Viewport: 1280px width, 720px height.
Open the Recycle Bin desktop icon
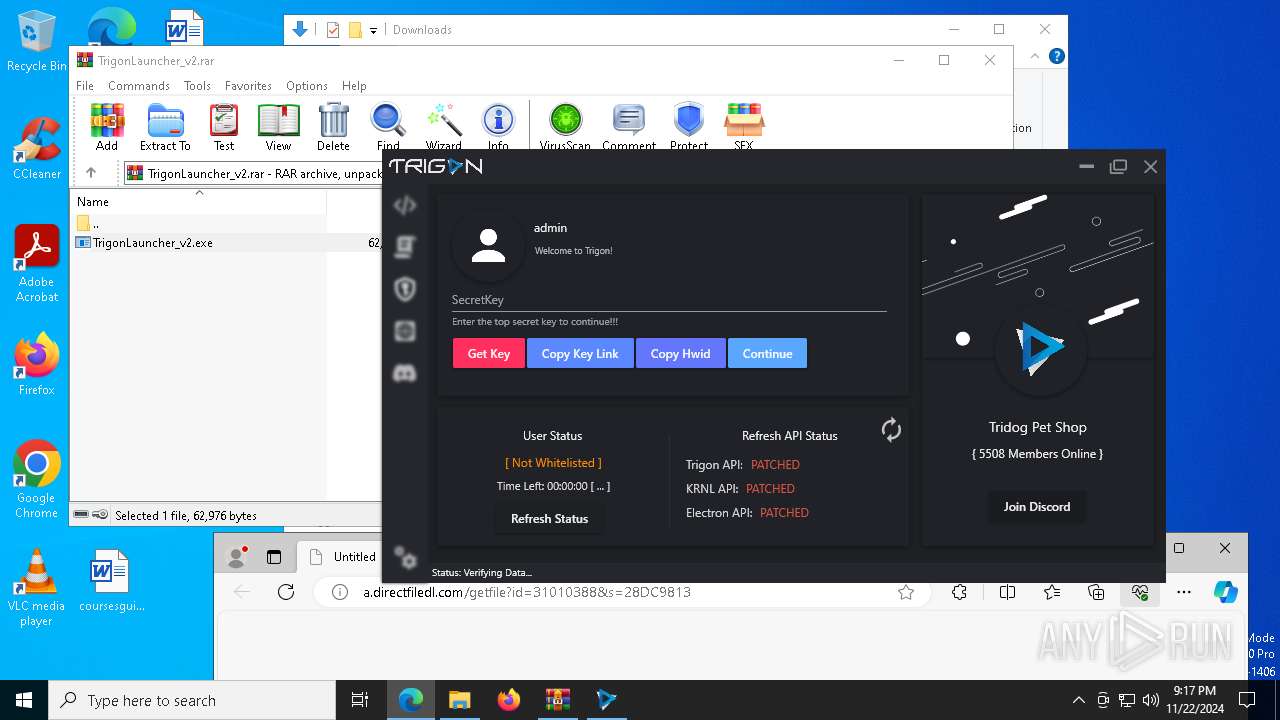coord(37,42)
